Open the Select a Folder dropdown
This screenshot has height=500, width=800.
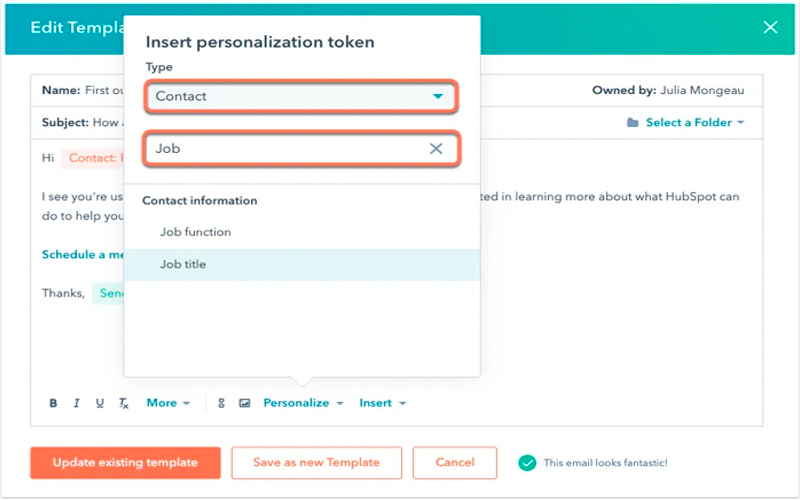tap(686, 122)
